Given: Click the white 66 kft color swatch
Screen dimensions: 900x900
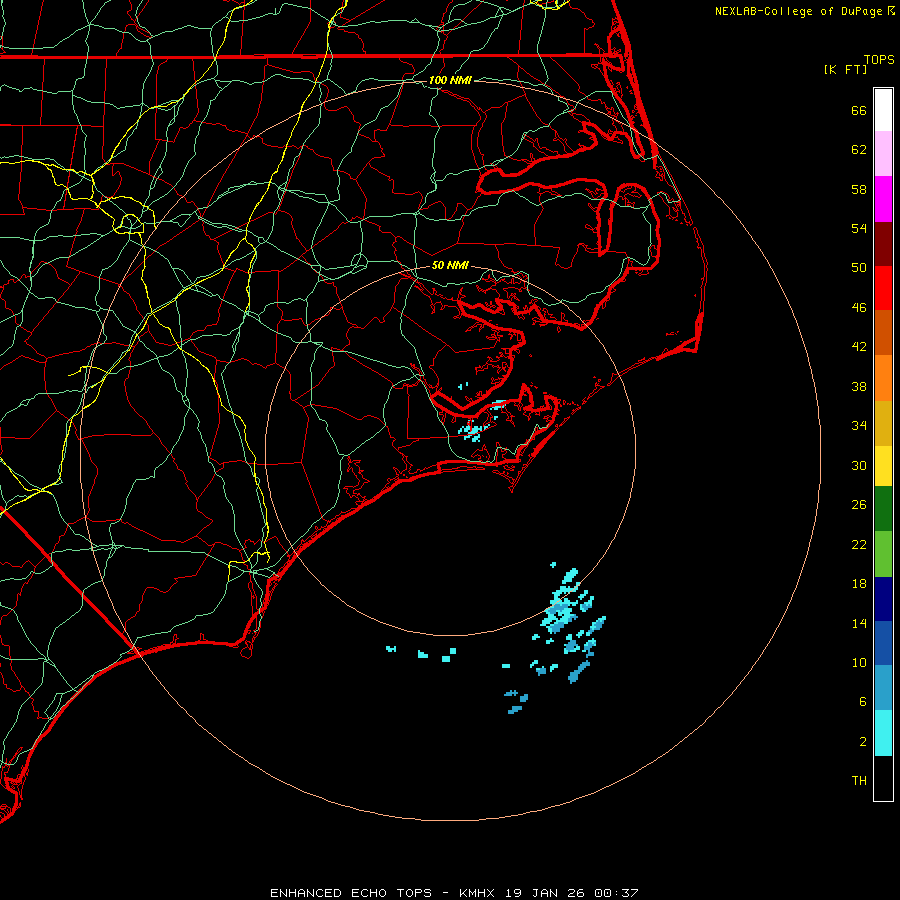Looking at the screenshot, I should [883, 110].
